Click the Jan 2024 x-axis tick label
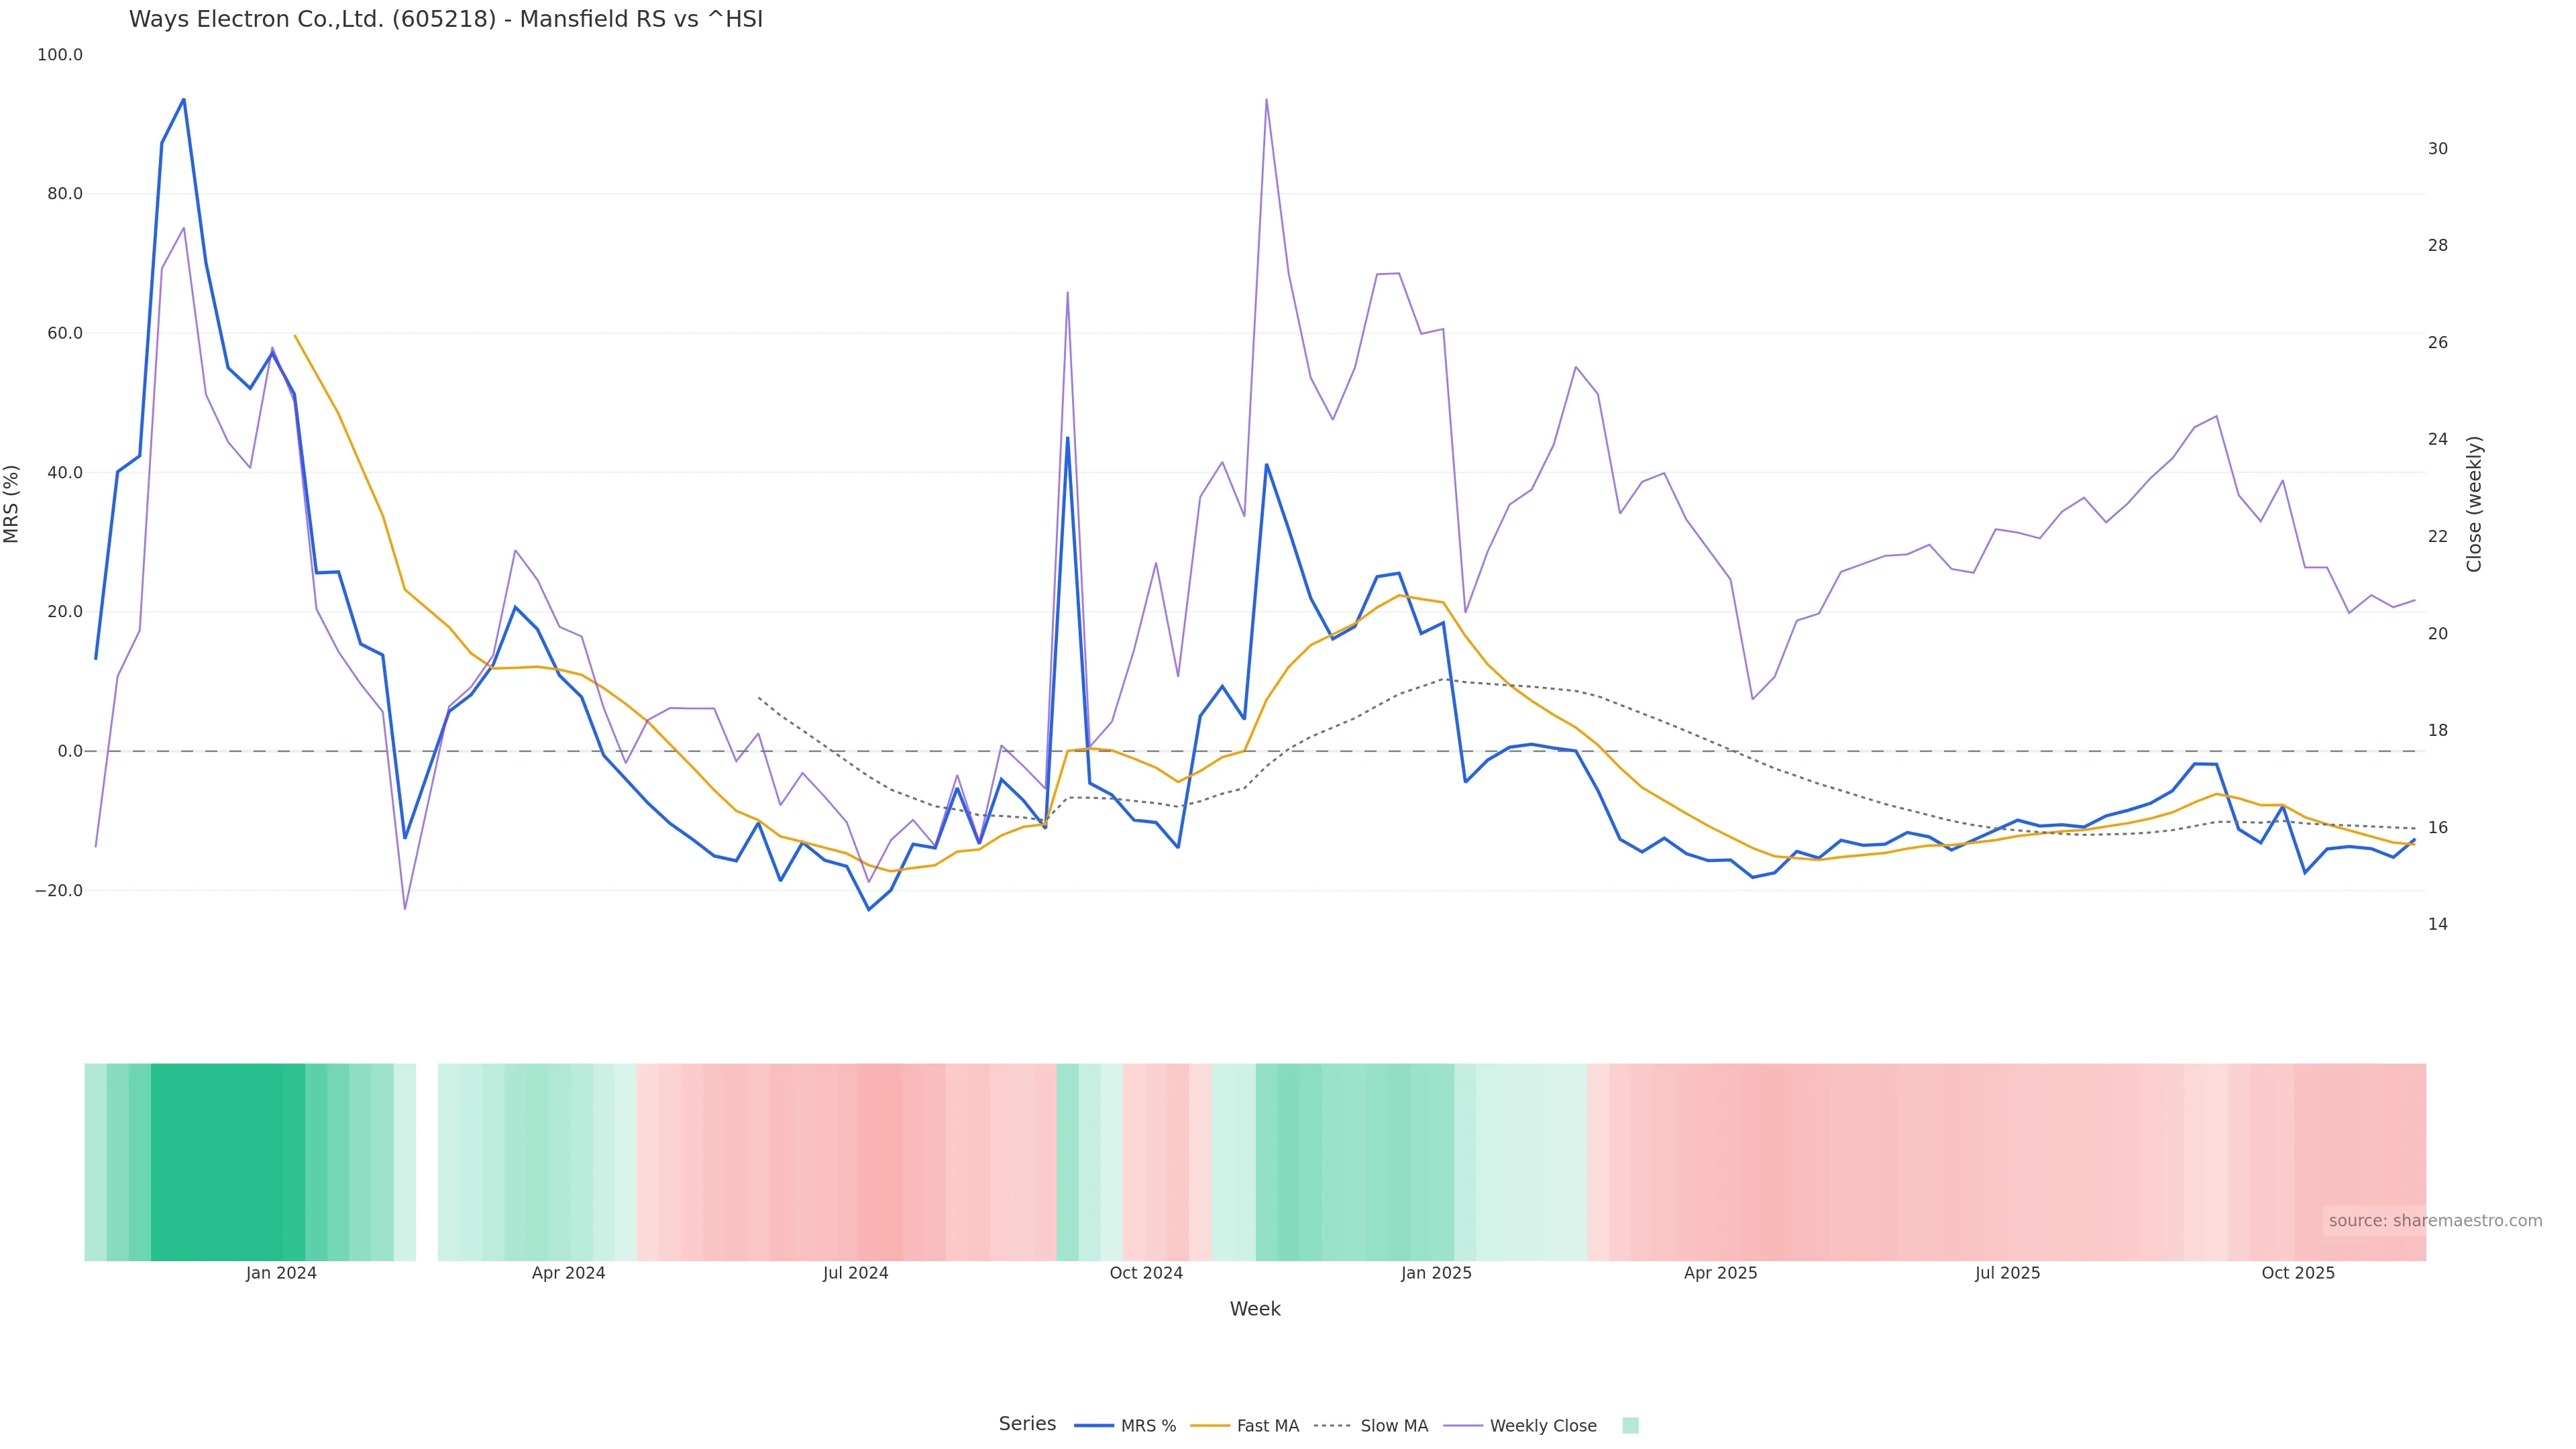Screen dimensions: 2576x1449 click(x=281, y=1273)
